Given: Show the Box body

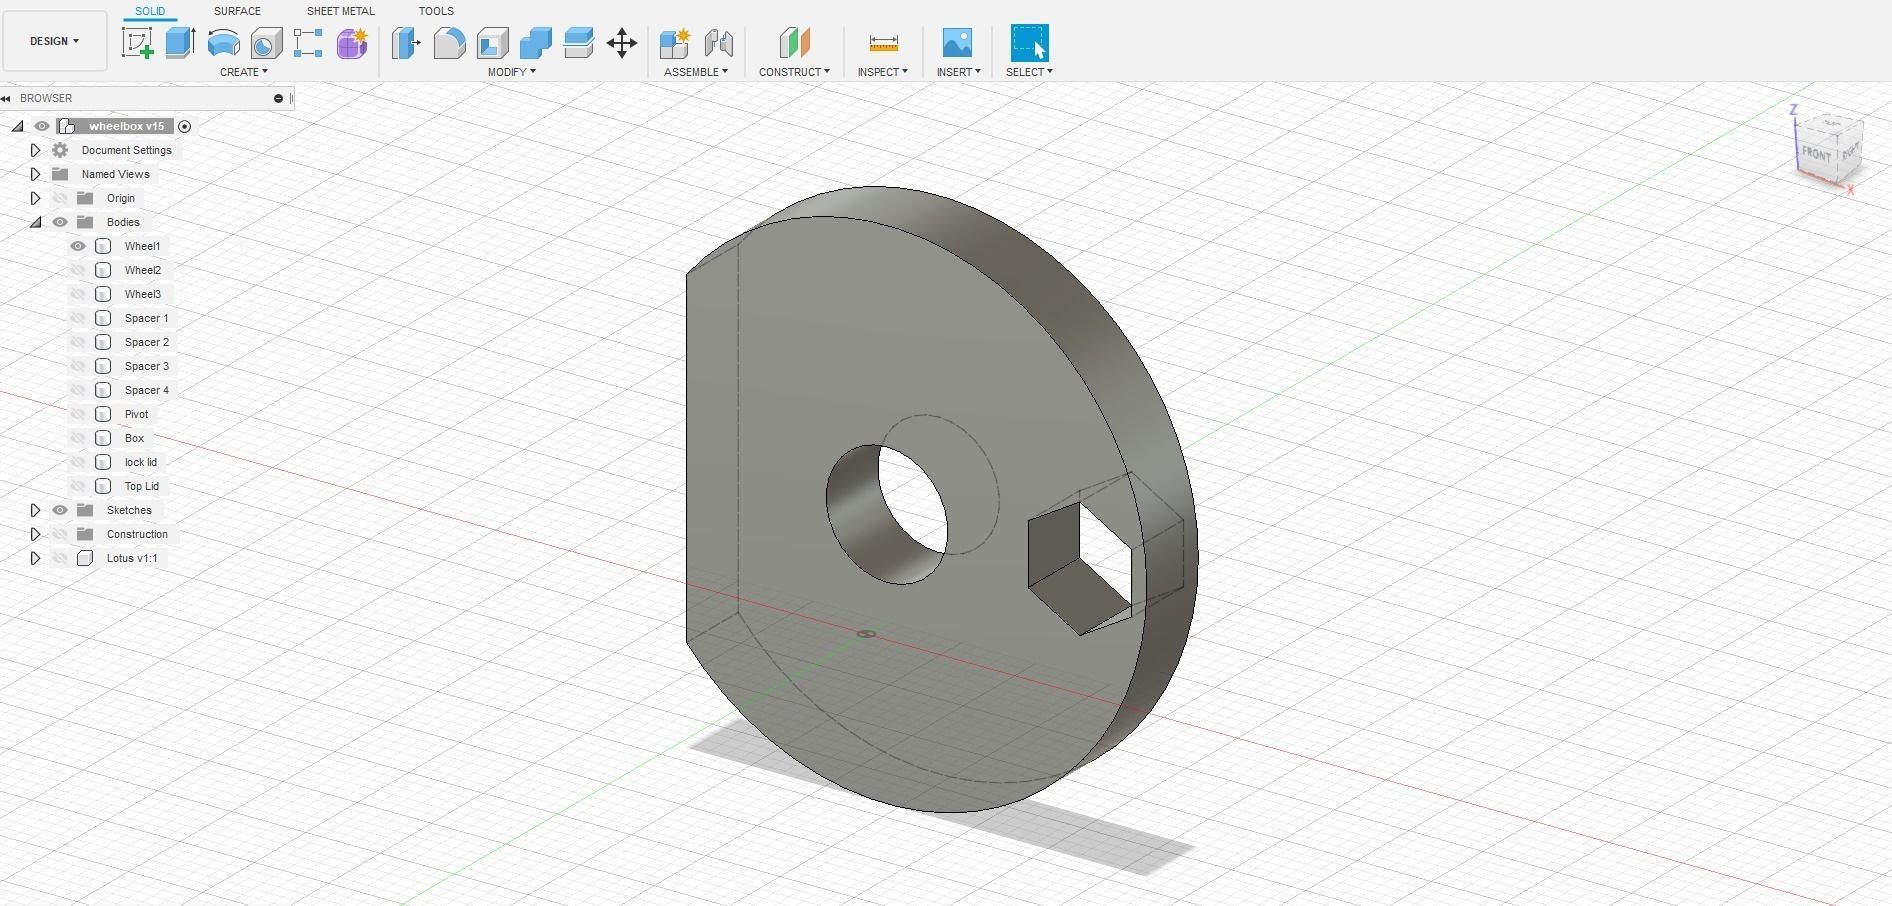Looking at the screenshot, I should point(78,438).
